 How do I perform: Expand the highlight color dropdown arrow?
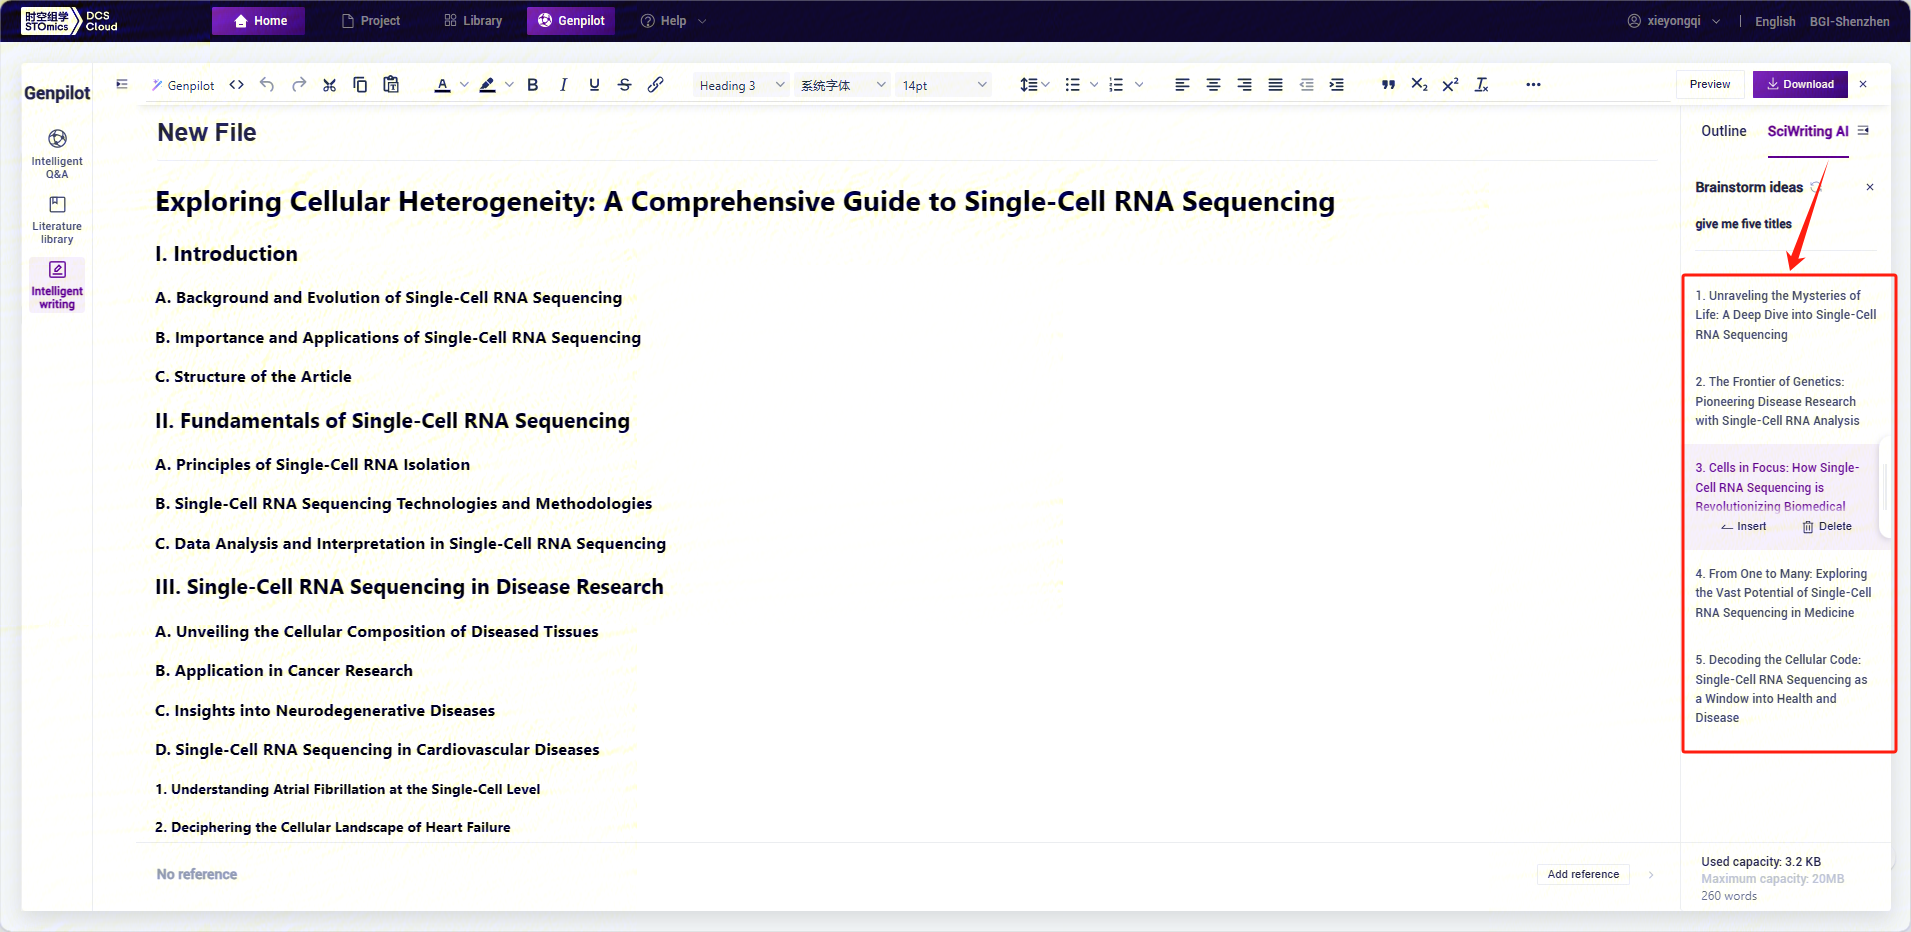coord(509,85)
